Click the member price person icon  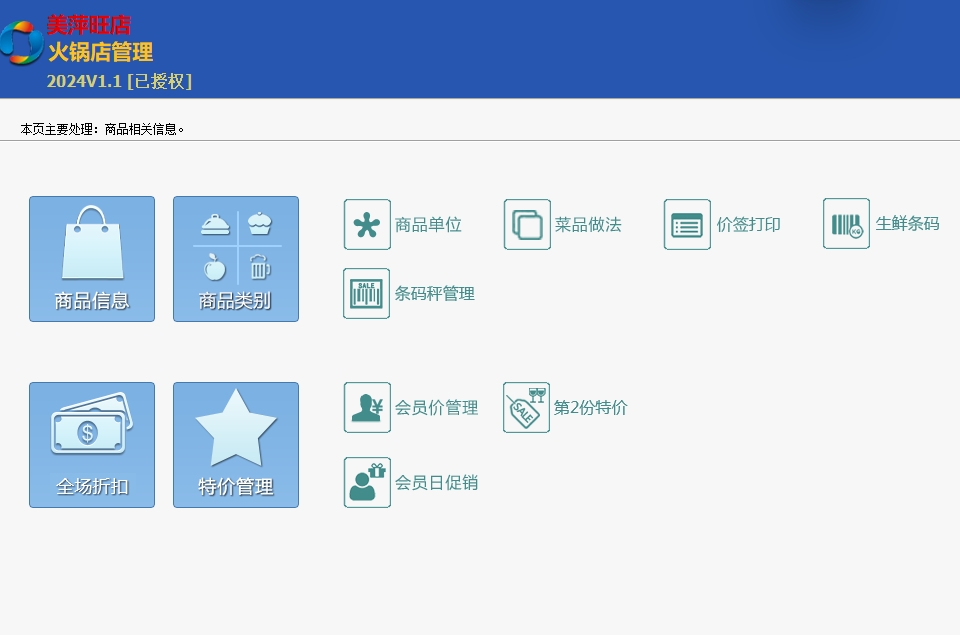(x=367, y=407)
